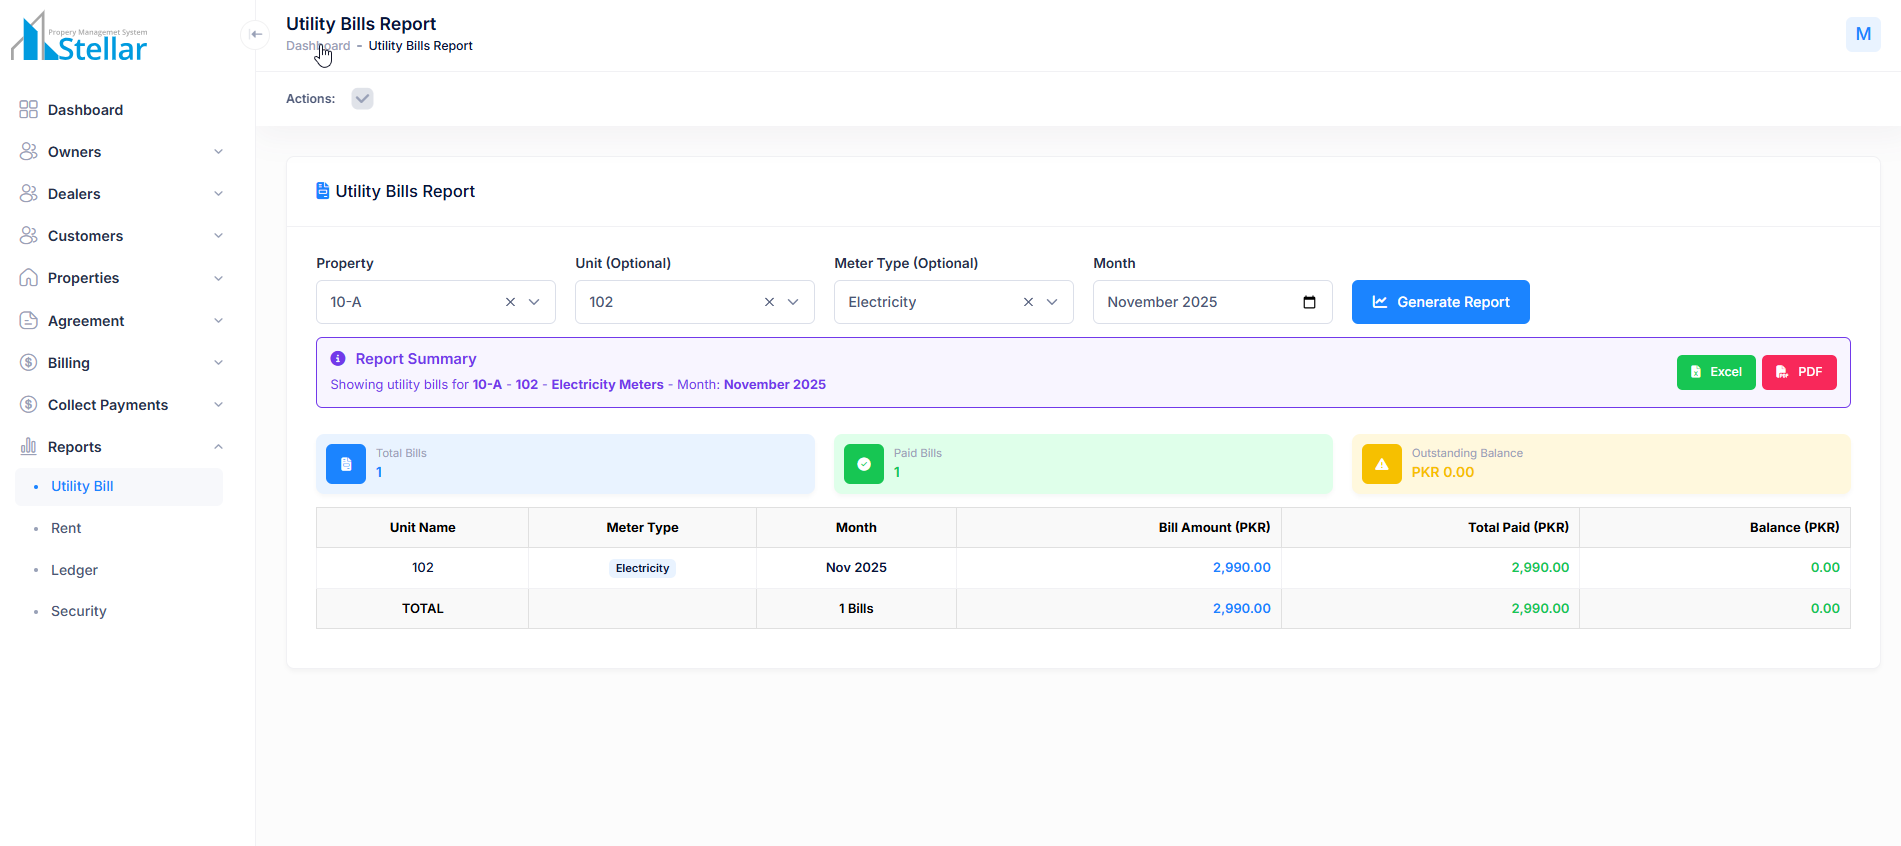Image resolution: width=1901 pixels, height=846 pixels.
Task: Go to Dashboard in sidebar
Action: point(85,110)
